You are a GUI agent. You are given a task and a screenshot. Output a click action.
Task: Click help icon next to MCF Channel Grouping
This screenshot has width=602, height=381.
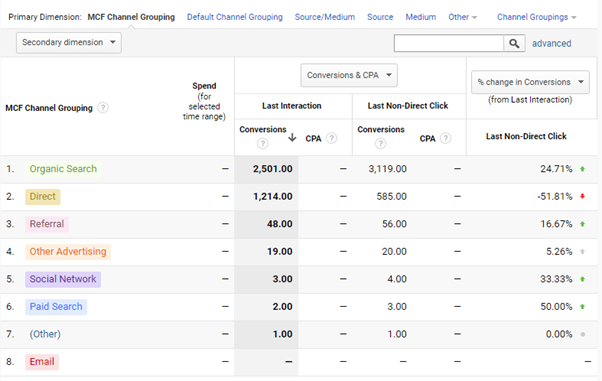(x=103, y=108)
